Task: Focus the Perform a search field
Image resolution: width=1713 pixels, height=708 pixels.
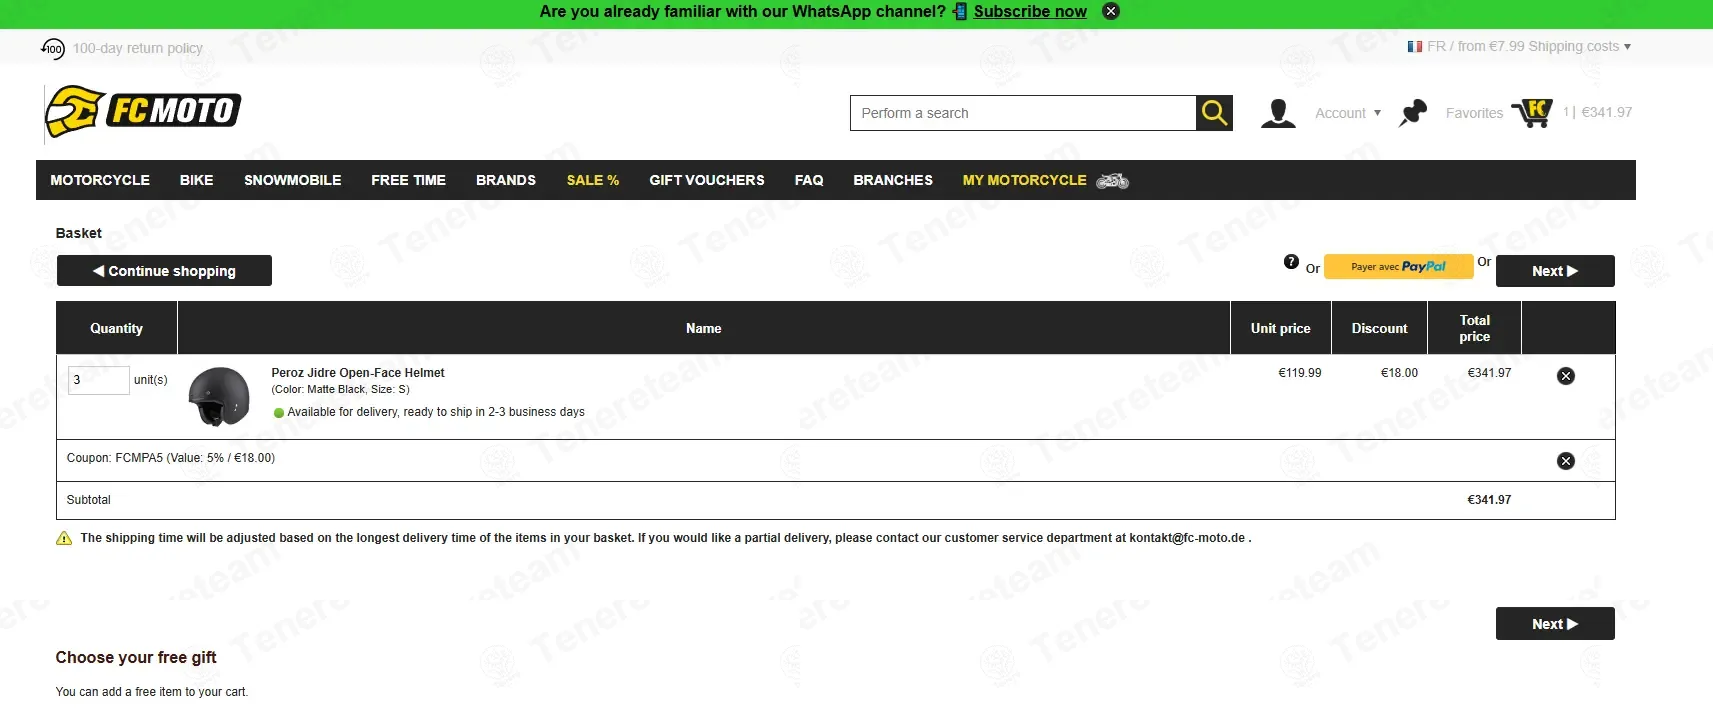Action: pyautogui.click(x=1023, y=113)
